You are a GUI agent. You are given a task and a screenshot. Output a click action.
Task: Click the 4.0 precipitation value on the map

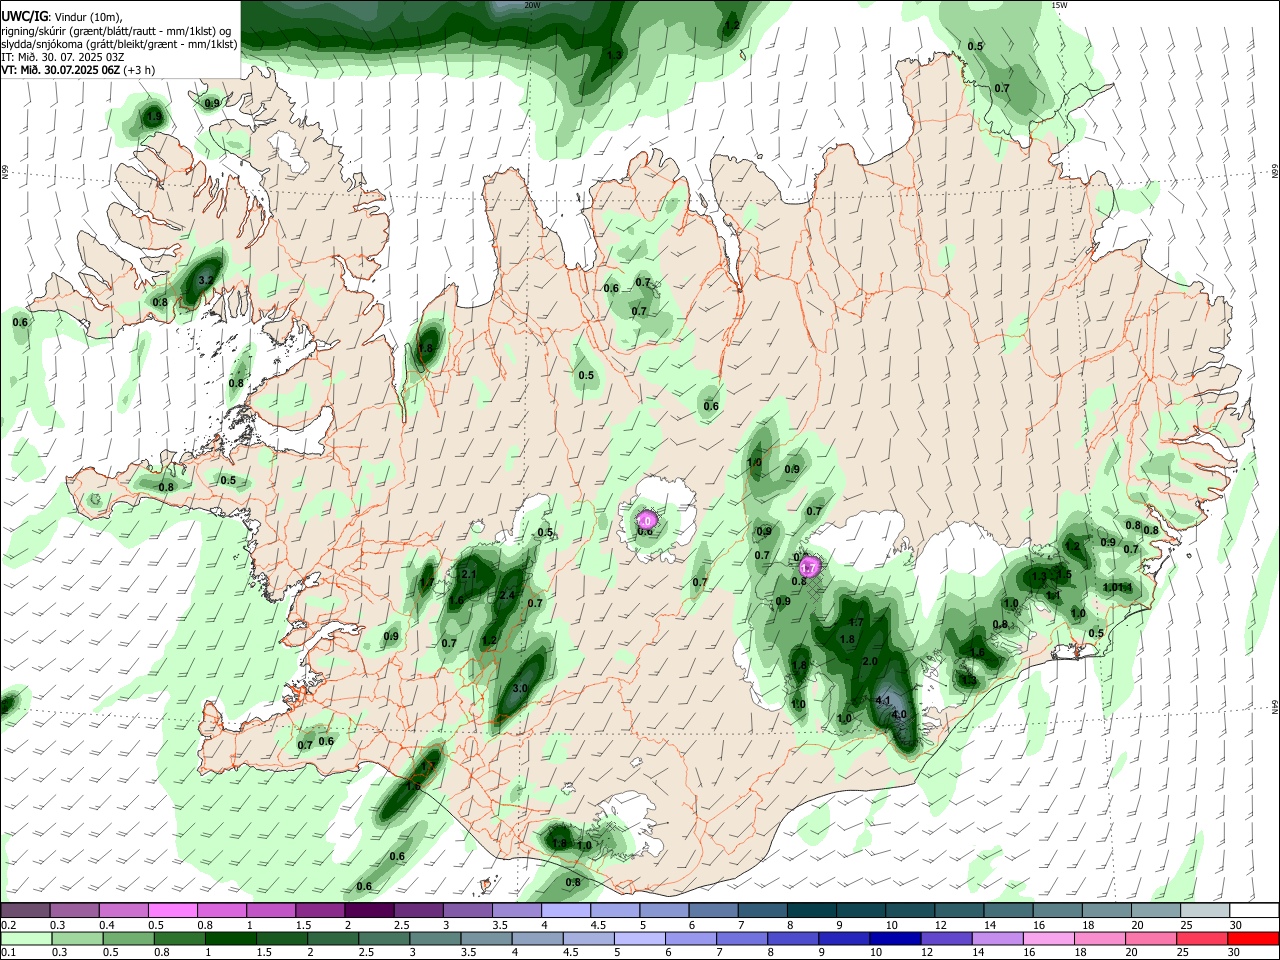coord(899,715)
